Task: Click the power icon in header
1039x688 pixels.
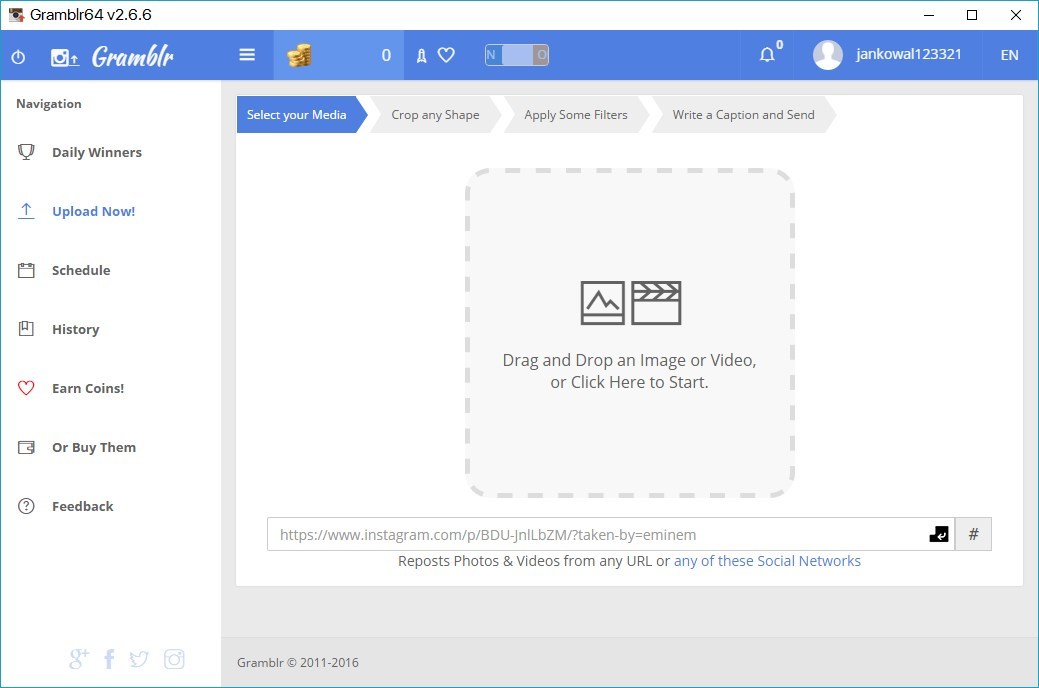Action: tap(19, 57)
